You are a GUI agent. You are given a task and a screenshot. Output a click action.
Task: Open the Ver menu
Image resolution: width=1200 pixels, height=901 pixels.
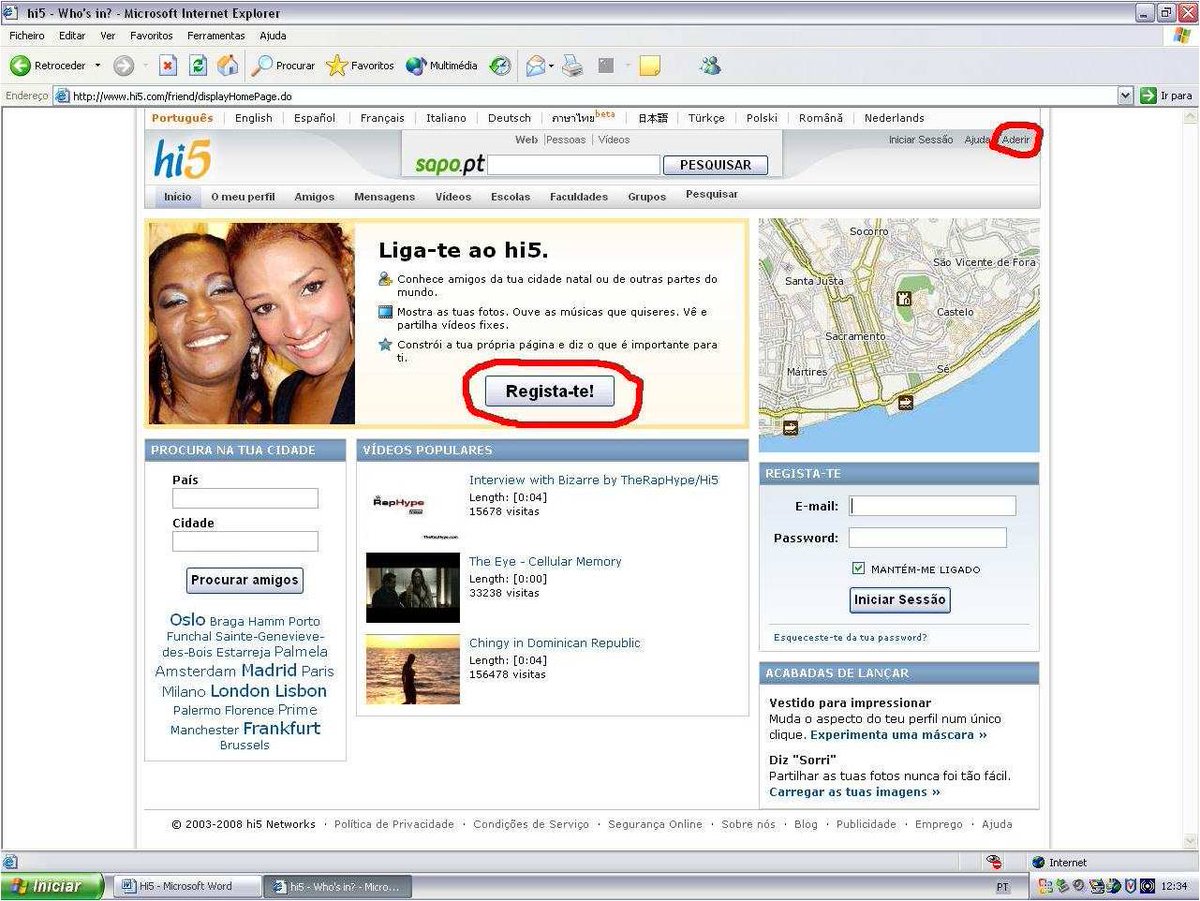click(x=108, y=36)
